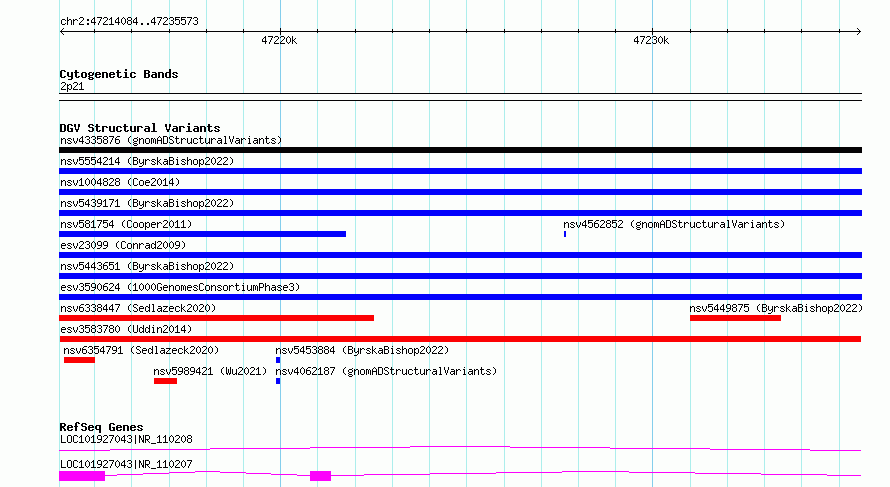The width and height of the screenshot is (890, 487).
Task: Open LOC101927043|NR_110207 gene label
Action: 126,464
